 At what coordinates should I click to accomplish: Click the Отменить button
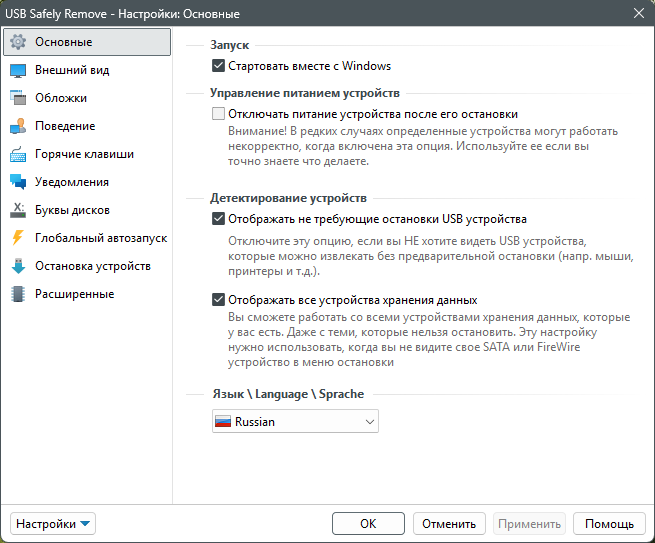click(x=448, y=523)
